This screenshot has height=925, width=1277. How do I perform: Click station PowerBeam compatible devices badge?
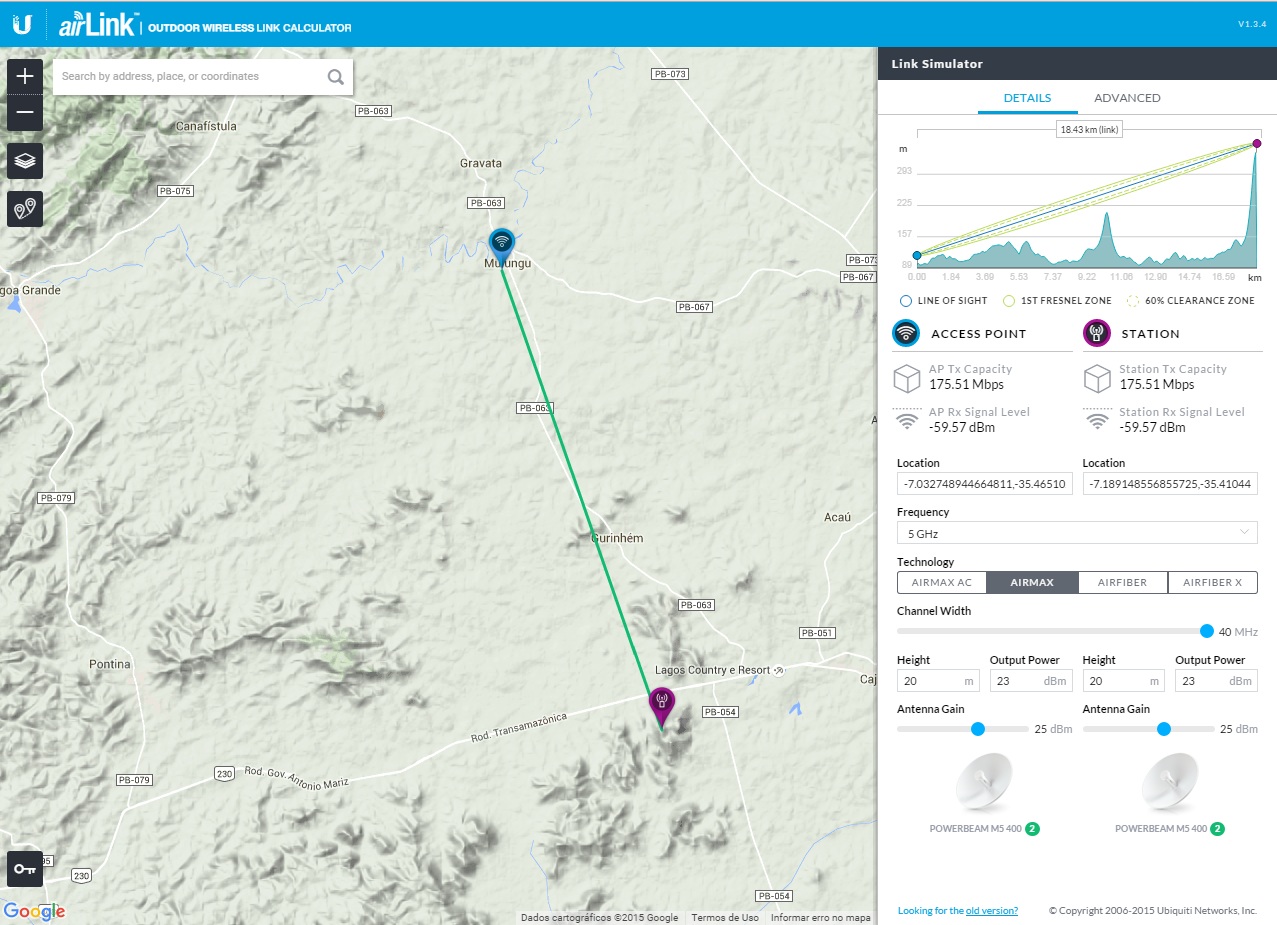click(x=1217, y=829)
